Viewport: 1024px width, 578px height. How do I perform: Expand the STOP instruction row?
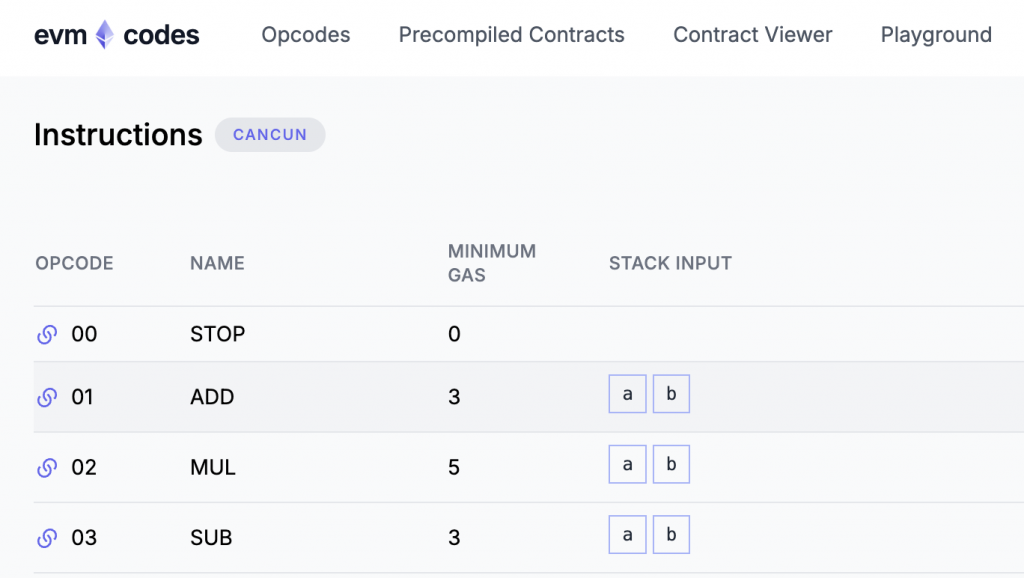click(217, 335)
